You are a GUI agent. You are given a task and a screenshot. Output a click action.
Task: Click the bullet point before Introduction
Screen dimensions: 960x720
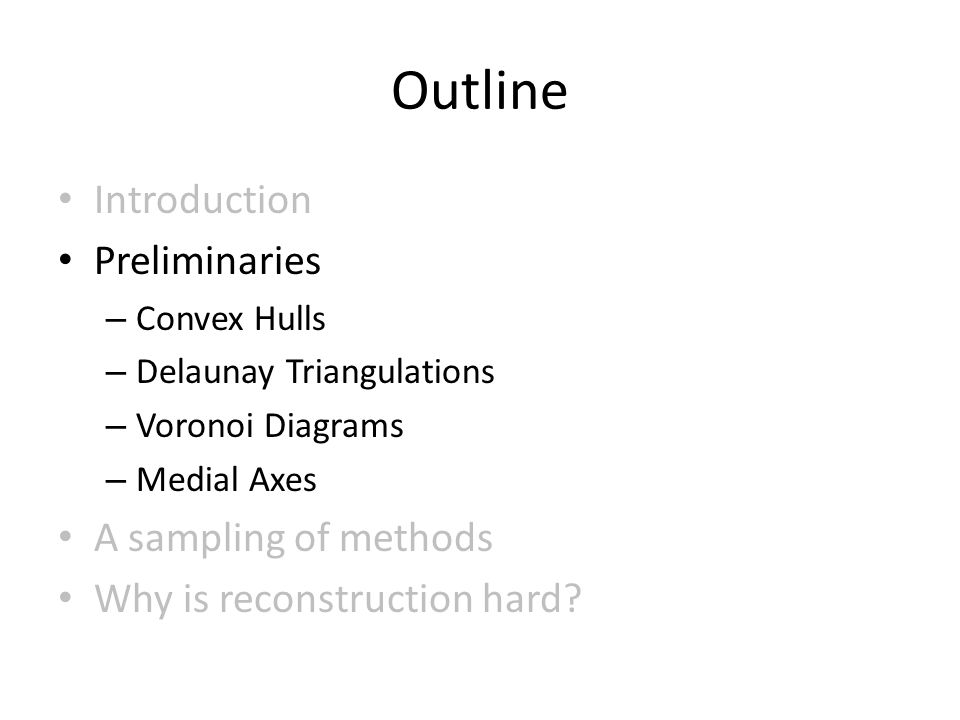[66, 199]
